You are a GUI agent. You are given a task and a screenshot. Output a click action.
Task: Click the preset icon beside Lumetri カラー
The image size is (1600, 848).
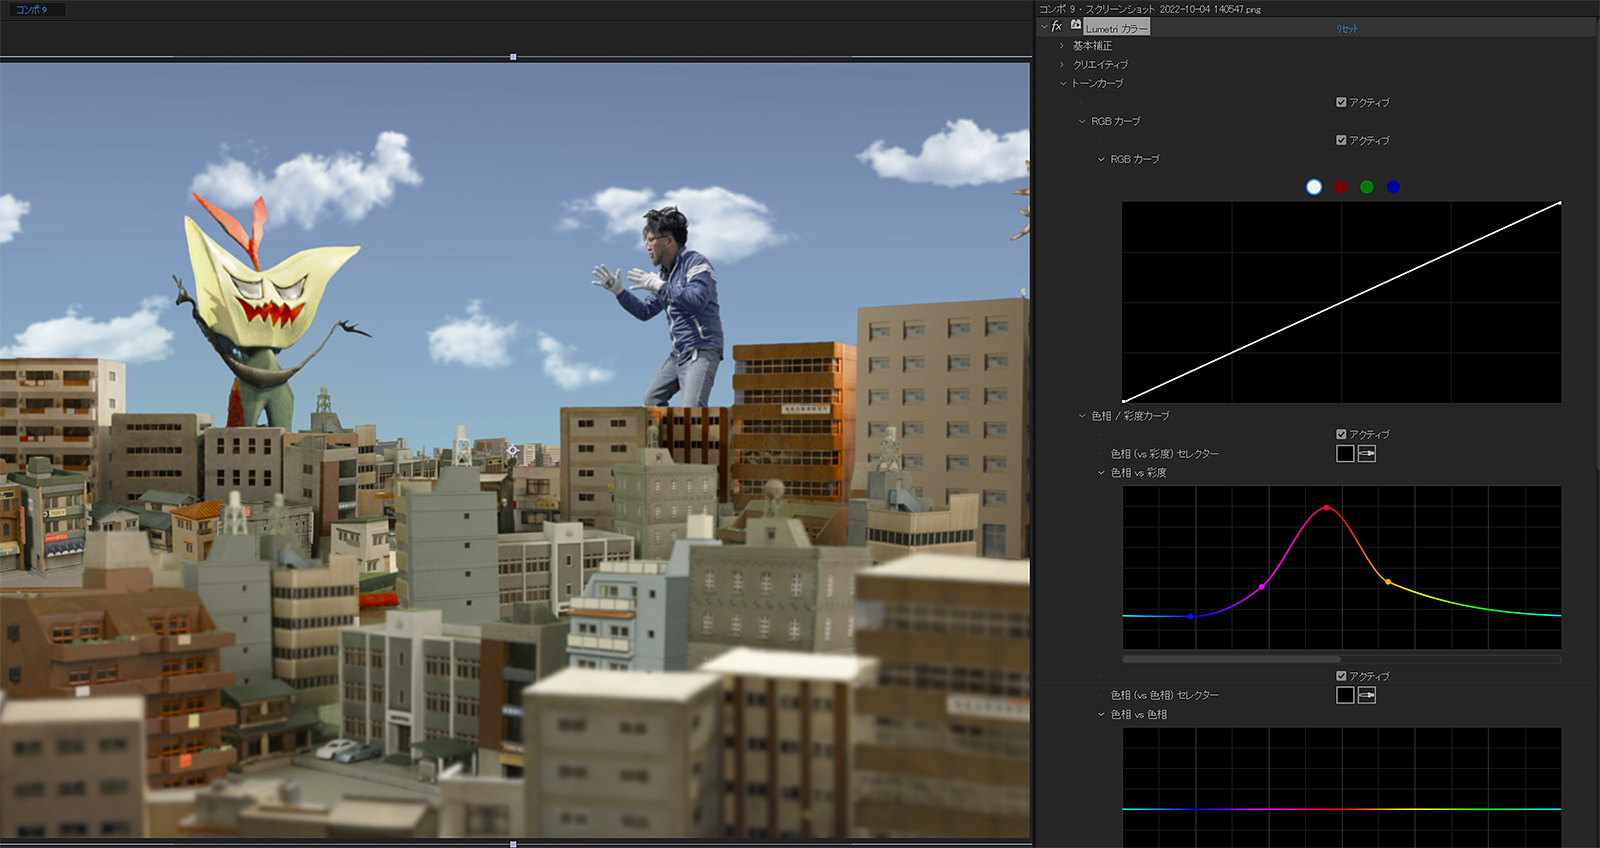pos(1076,25)
